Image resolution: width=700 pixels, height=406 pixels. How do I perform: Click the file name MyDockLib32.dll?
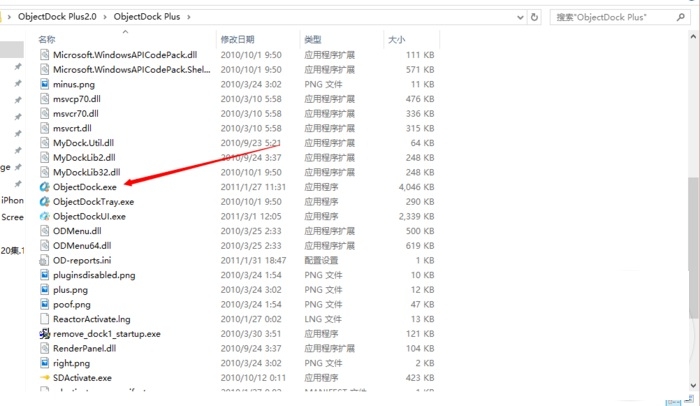(87, 172)
